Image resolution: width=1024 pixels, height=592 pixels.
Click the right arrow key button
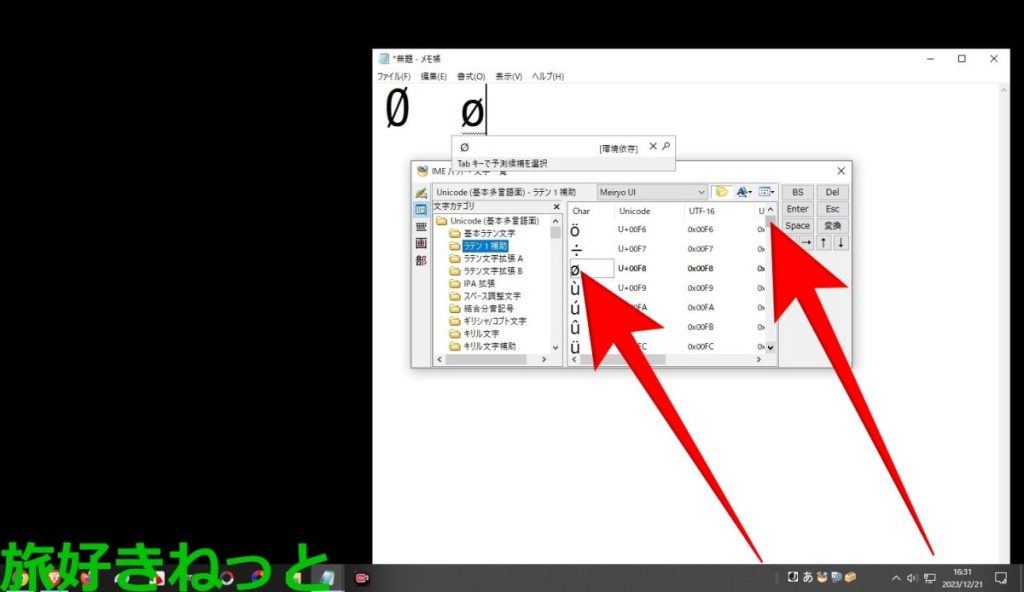click(x=807, y=242)
